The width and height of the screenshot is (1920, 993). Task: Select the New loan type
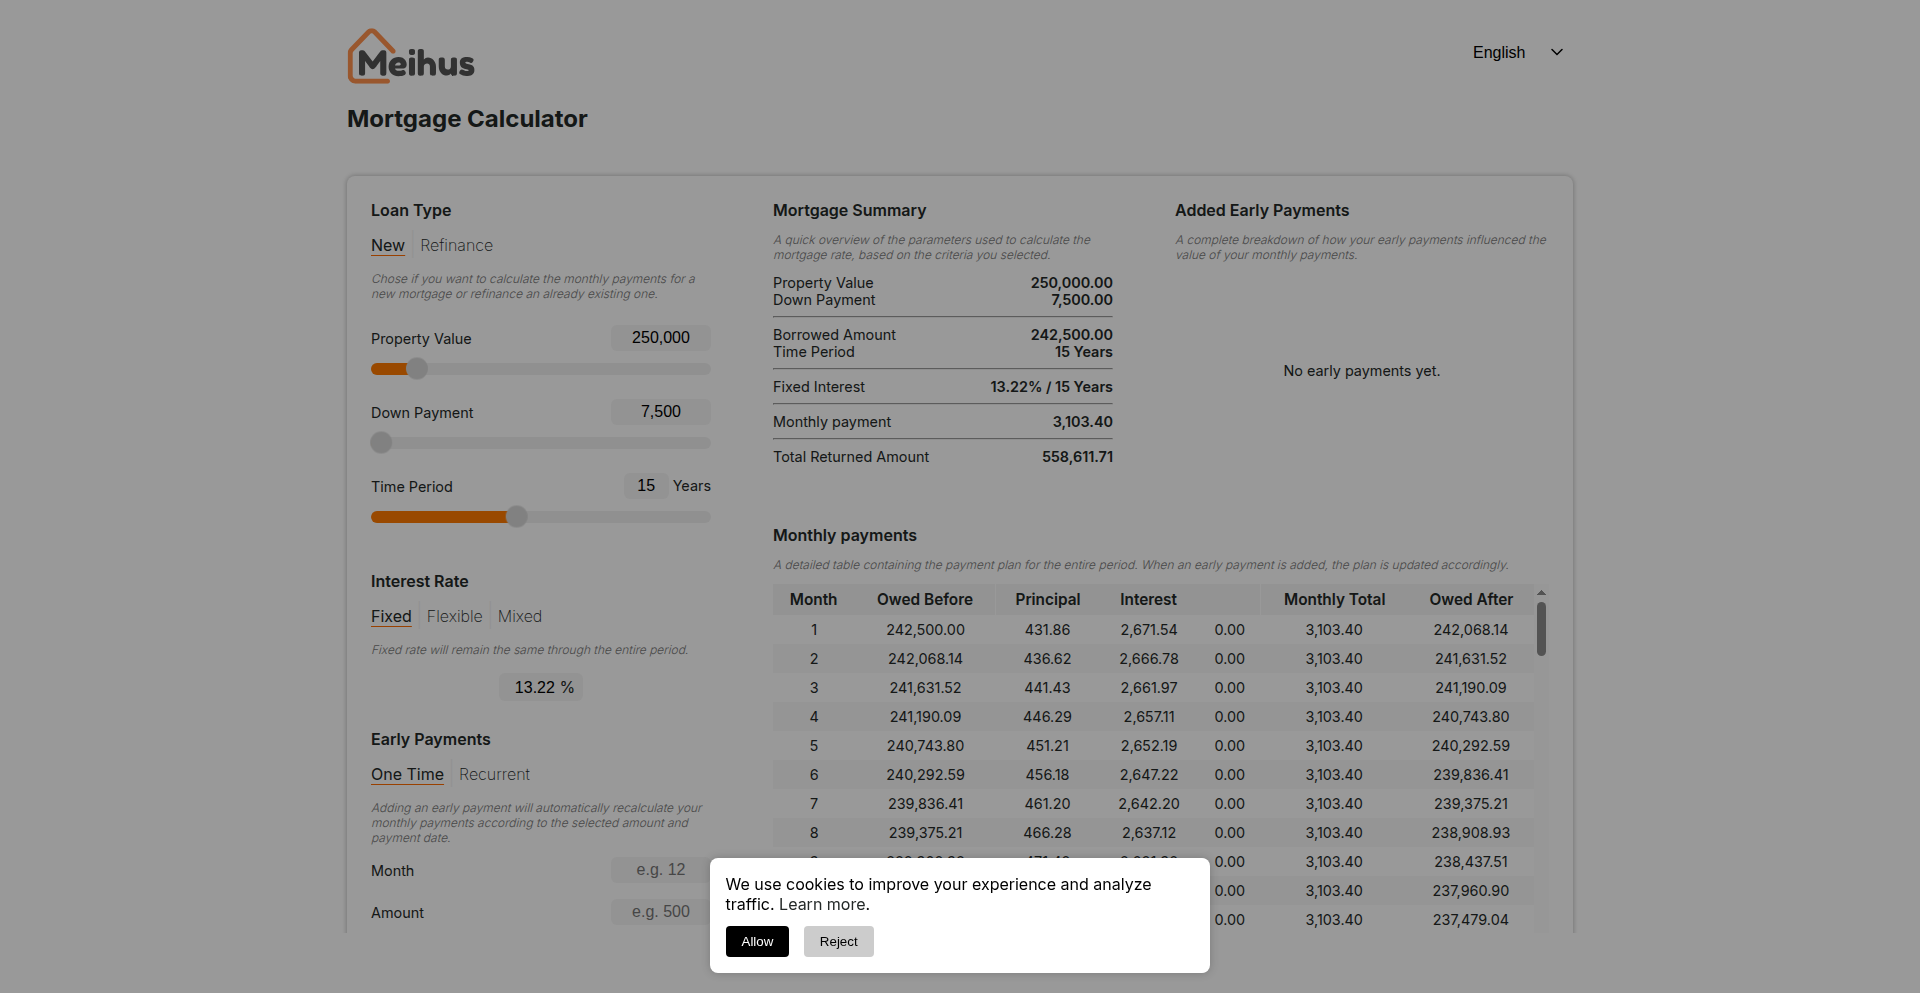coord(387,246)
